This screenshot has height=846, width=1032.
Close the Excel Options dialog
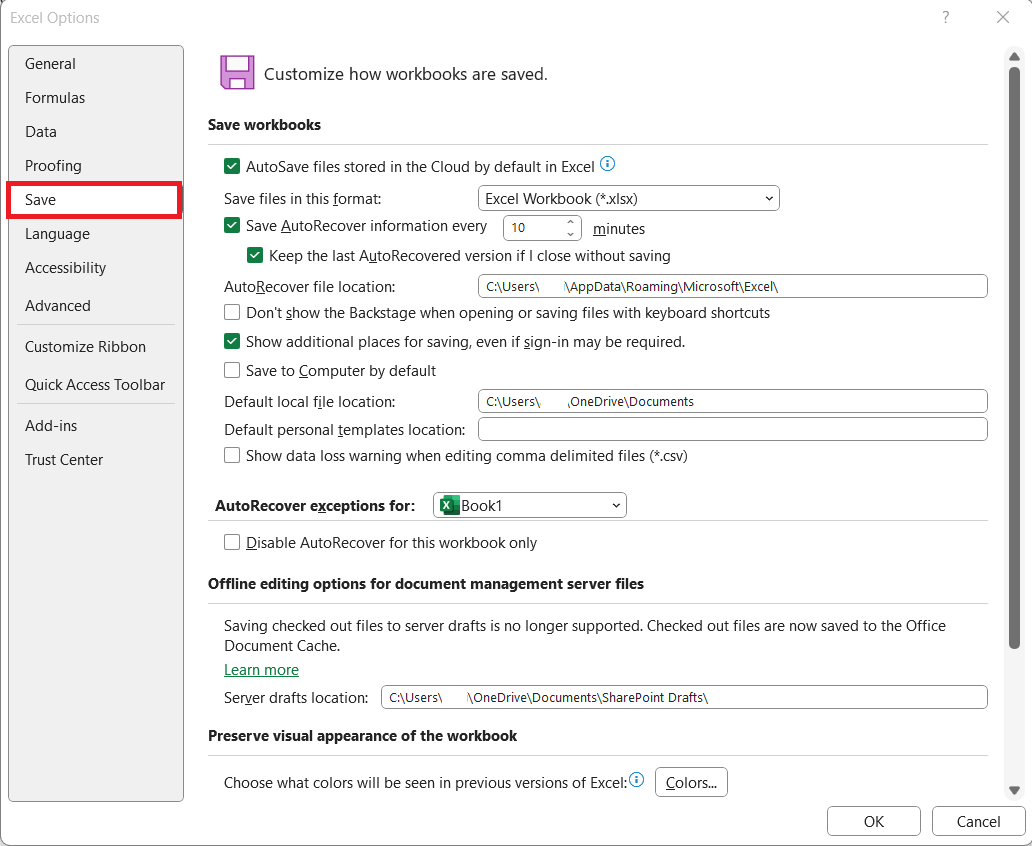click(1002, 17)
